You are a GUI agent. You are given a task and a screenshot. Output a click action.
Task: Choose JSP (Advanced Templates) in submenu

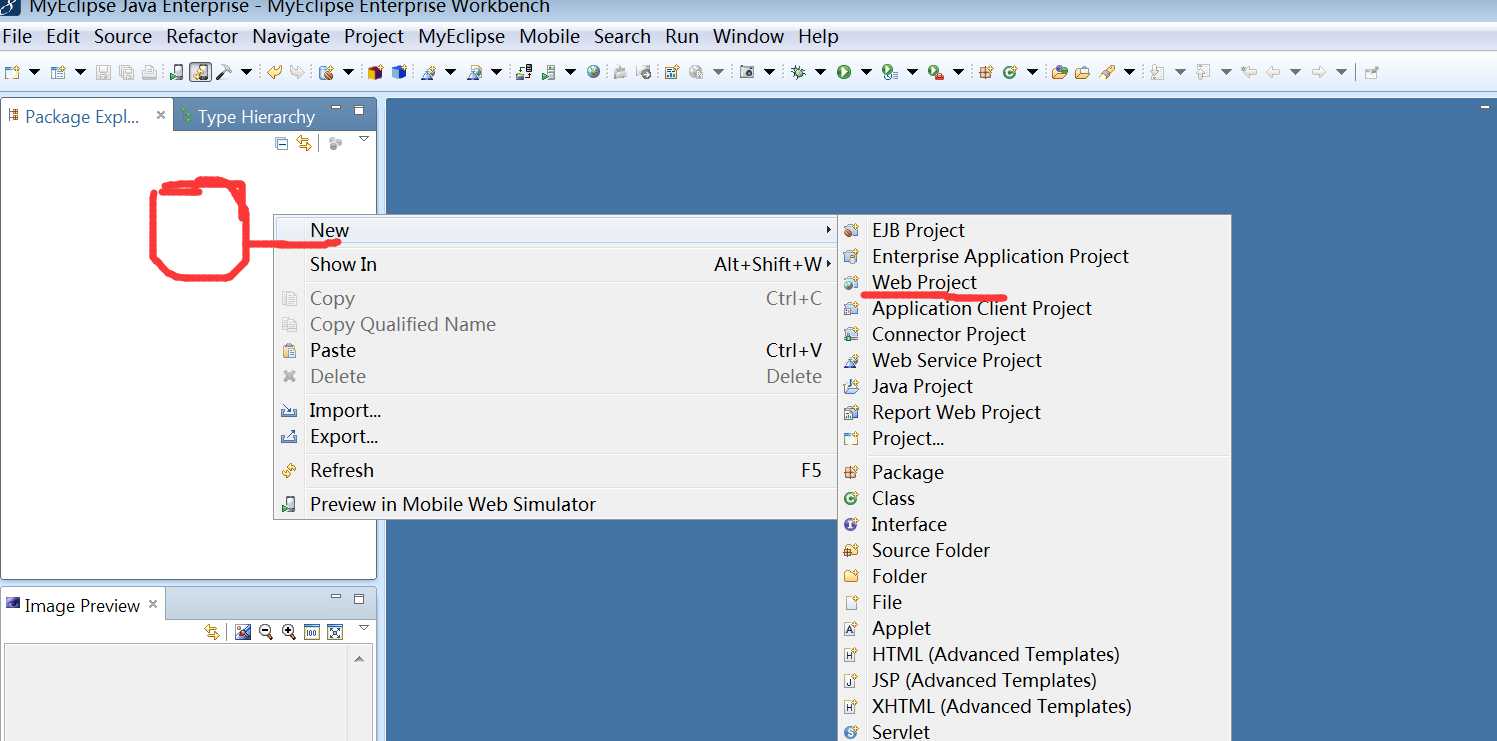point(984,681)
